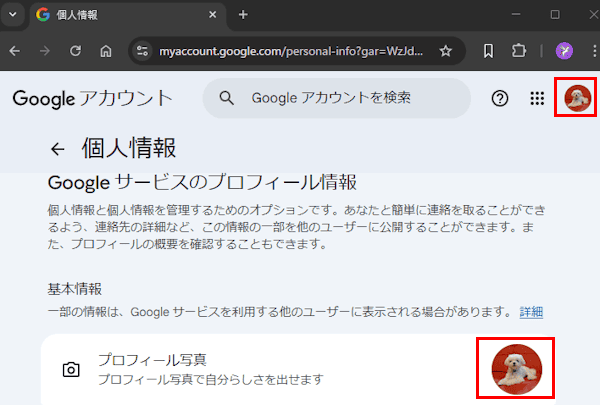Image resolution: width=600 pixels, height=405 pixels.
Task: View site information icon in address bar
Action: (142, 51)
